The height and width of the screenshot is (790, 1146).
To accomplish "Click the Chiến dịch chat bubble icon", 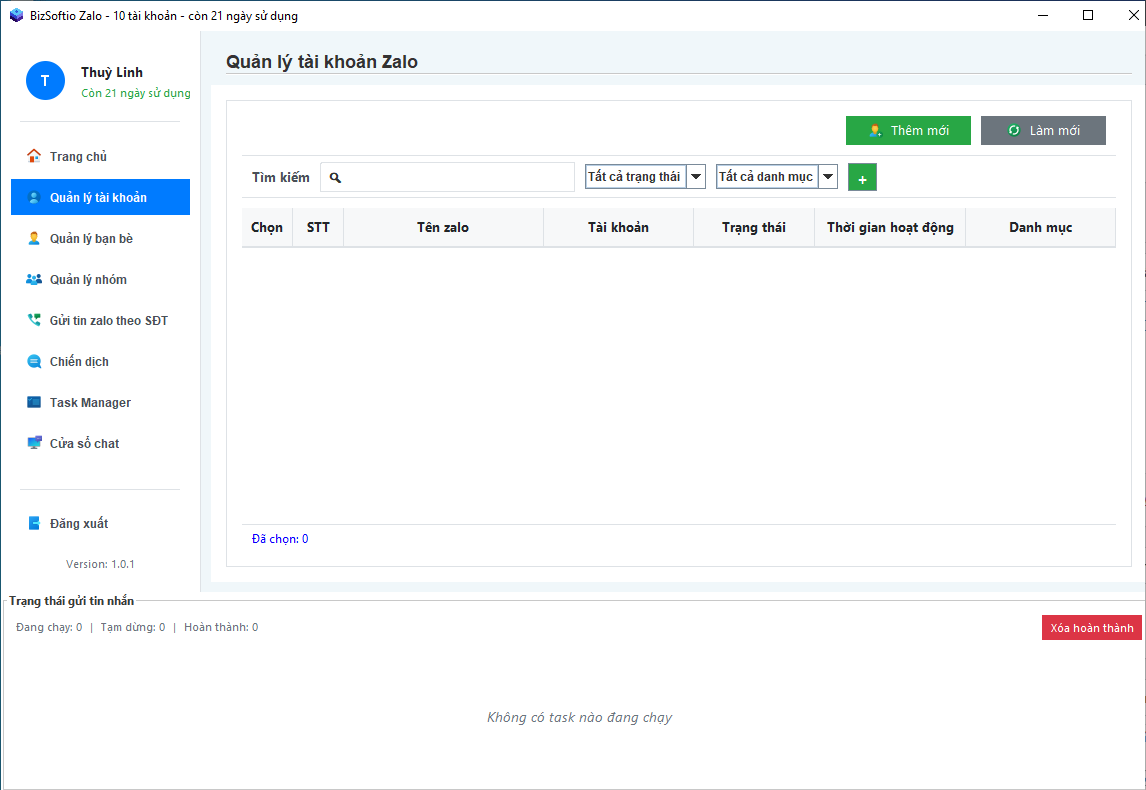I will [34, 361].
